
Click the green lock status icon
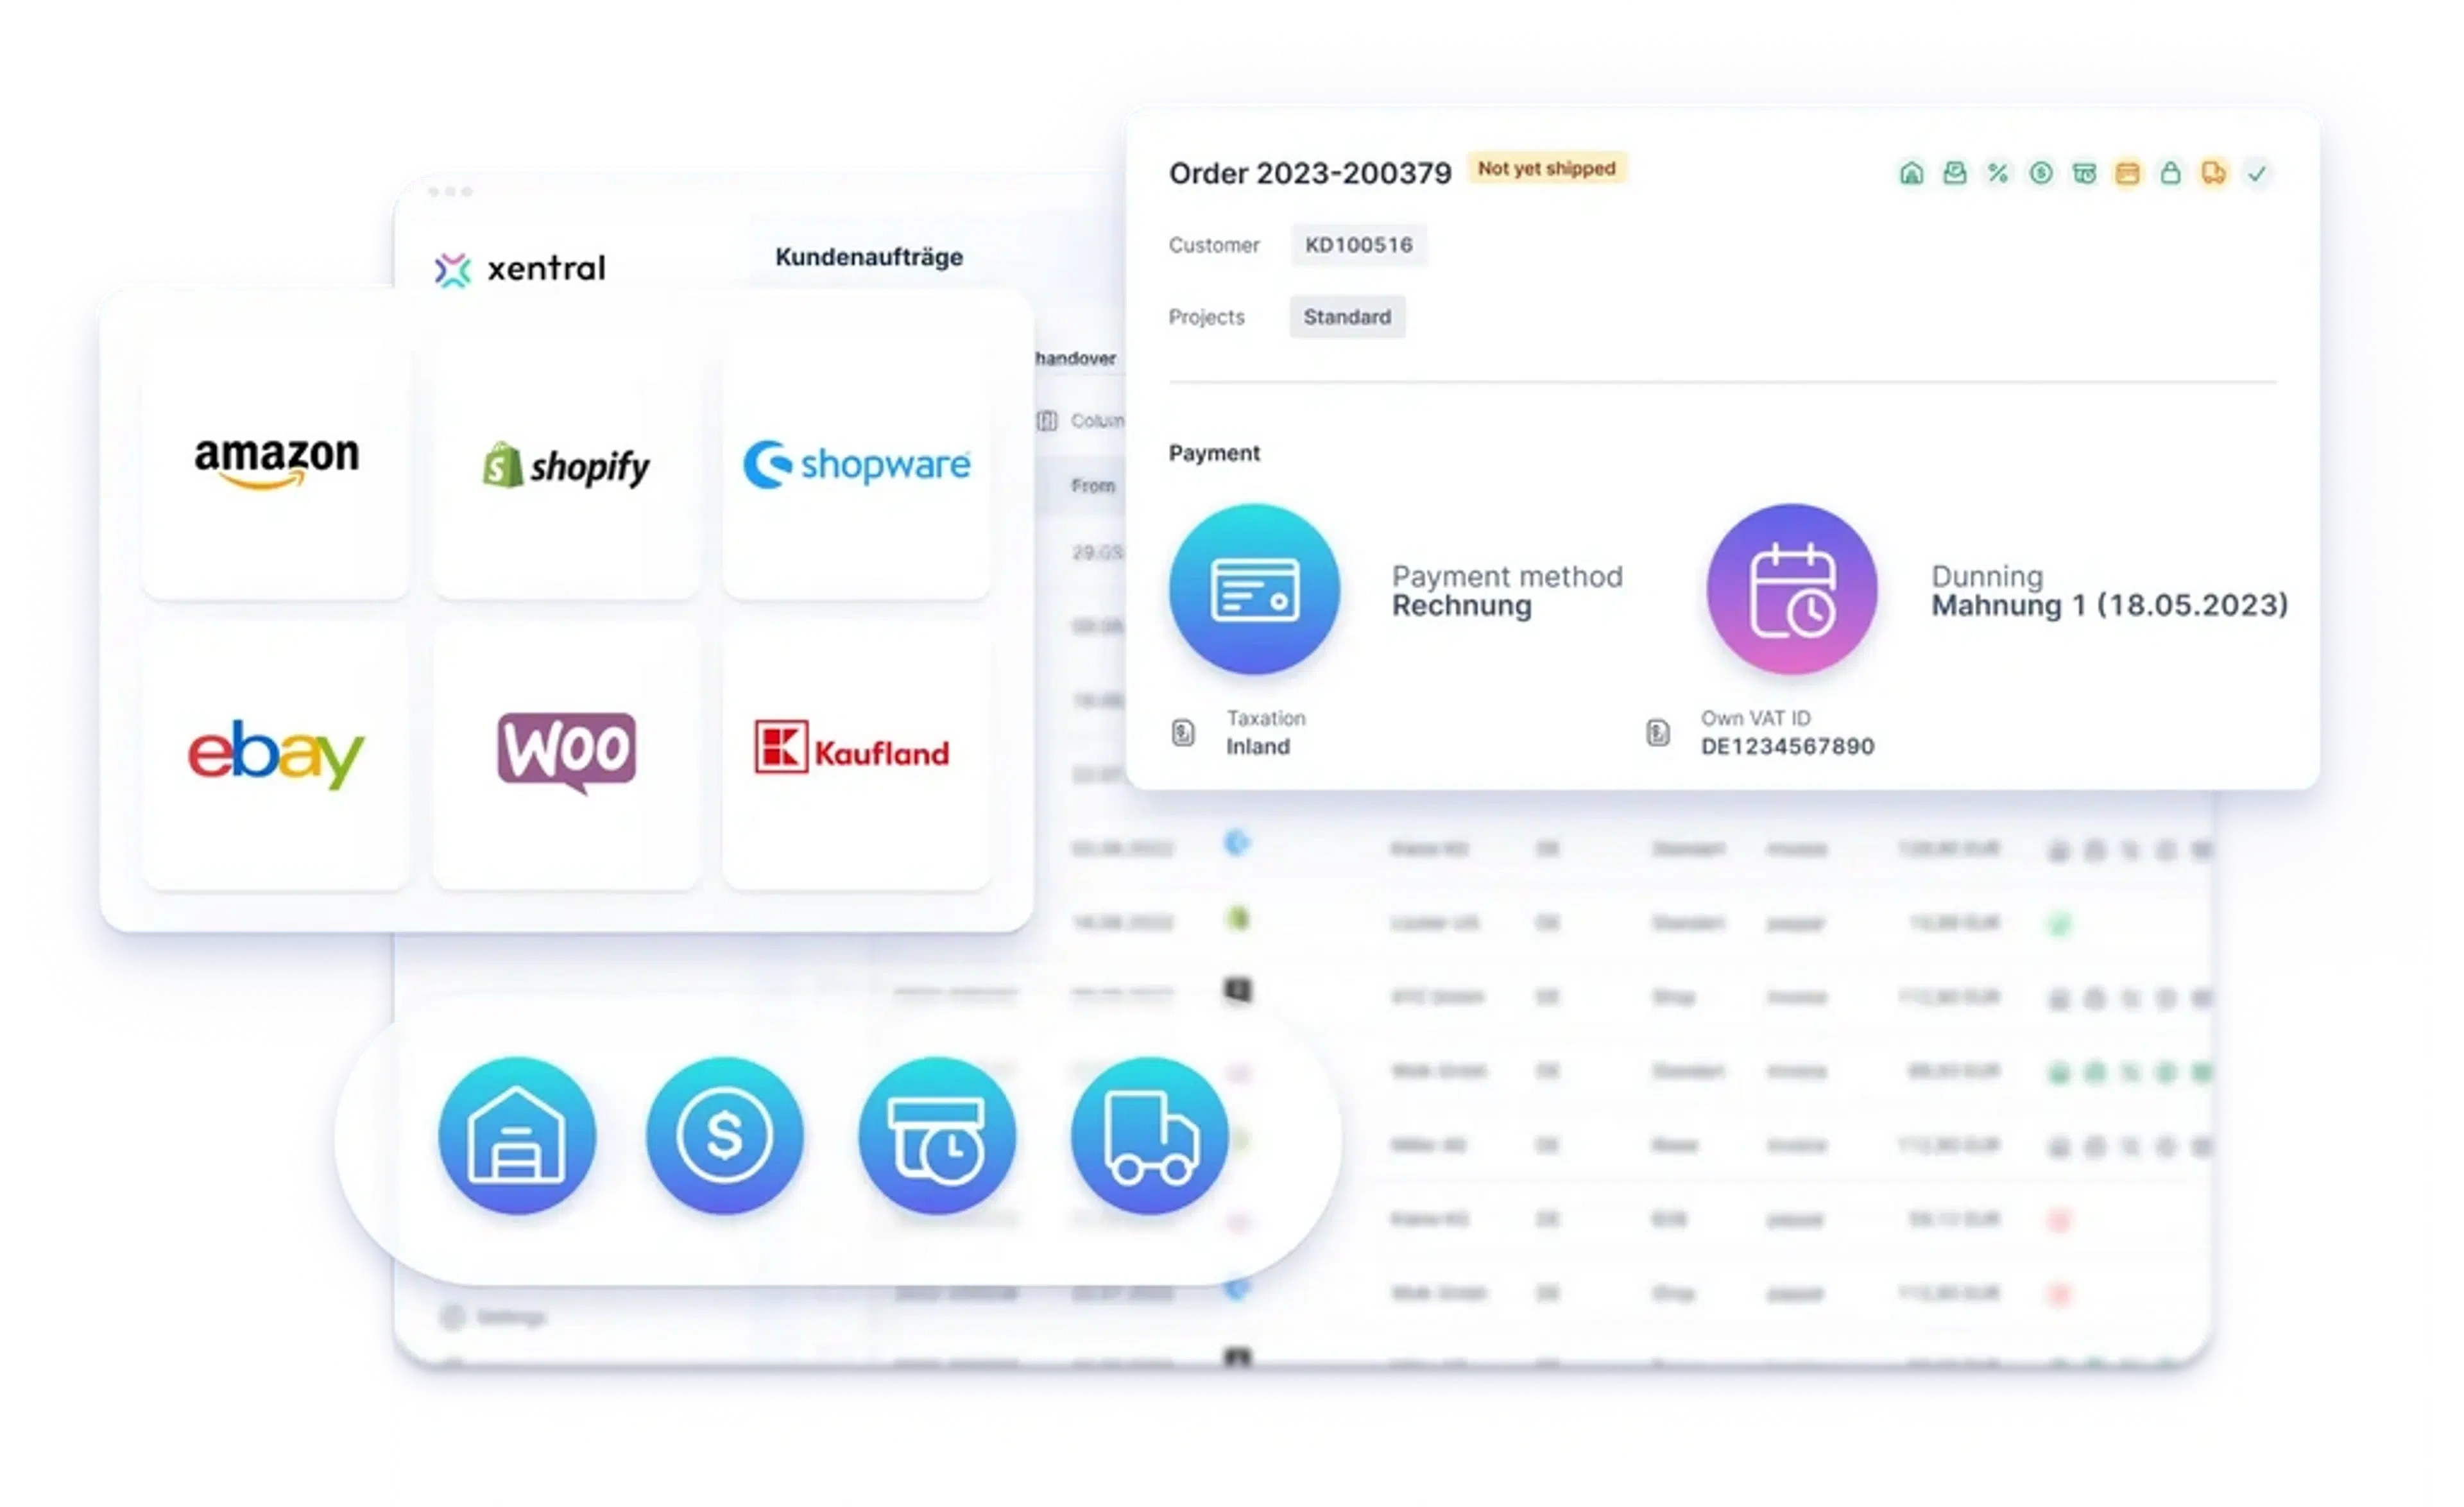pyautogui.click(x=2170, y=173)
